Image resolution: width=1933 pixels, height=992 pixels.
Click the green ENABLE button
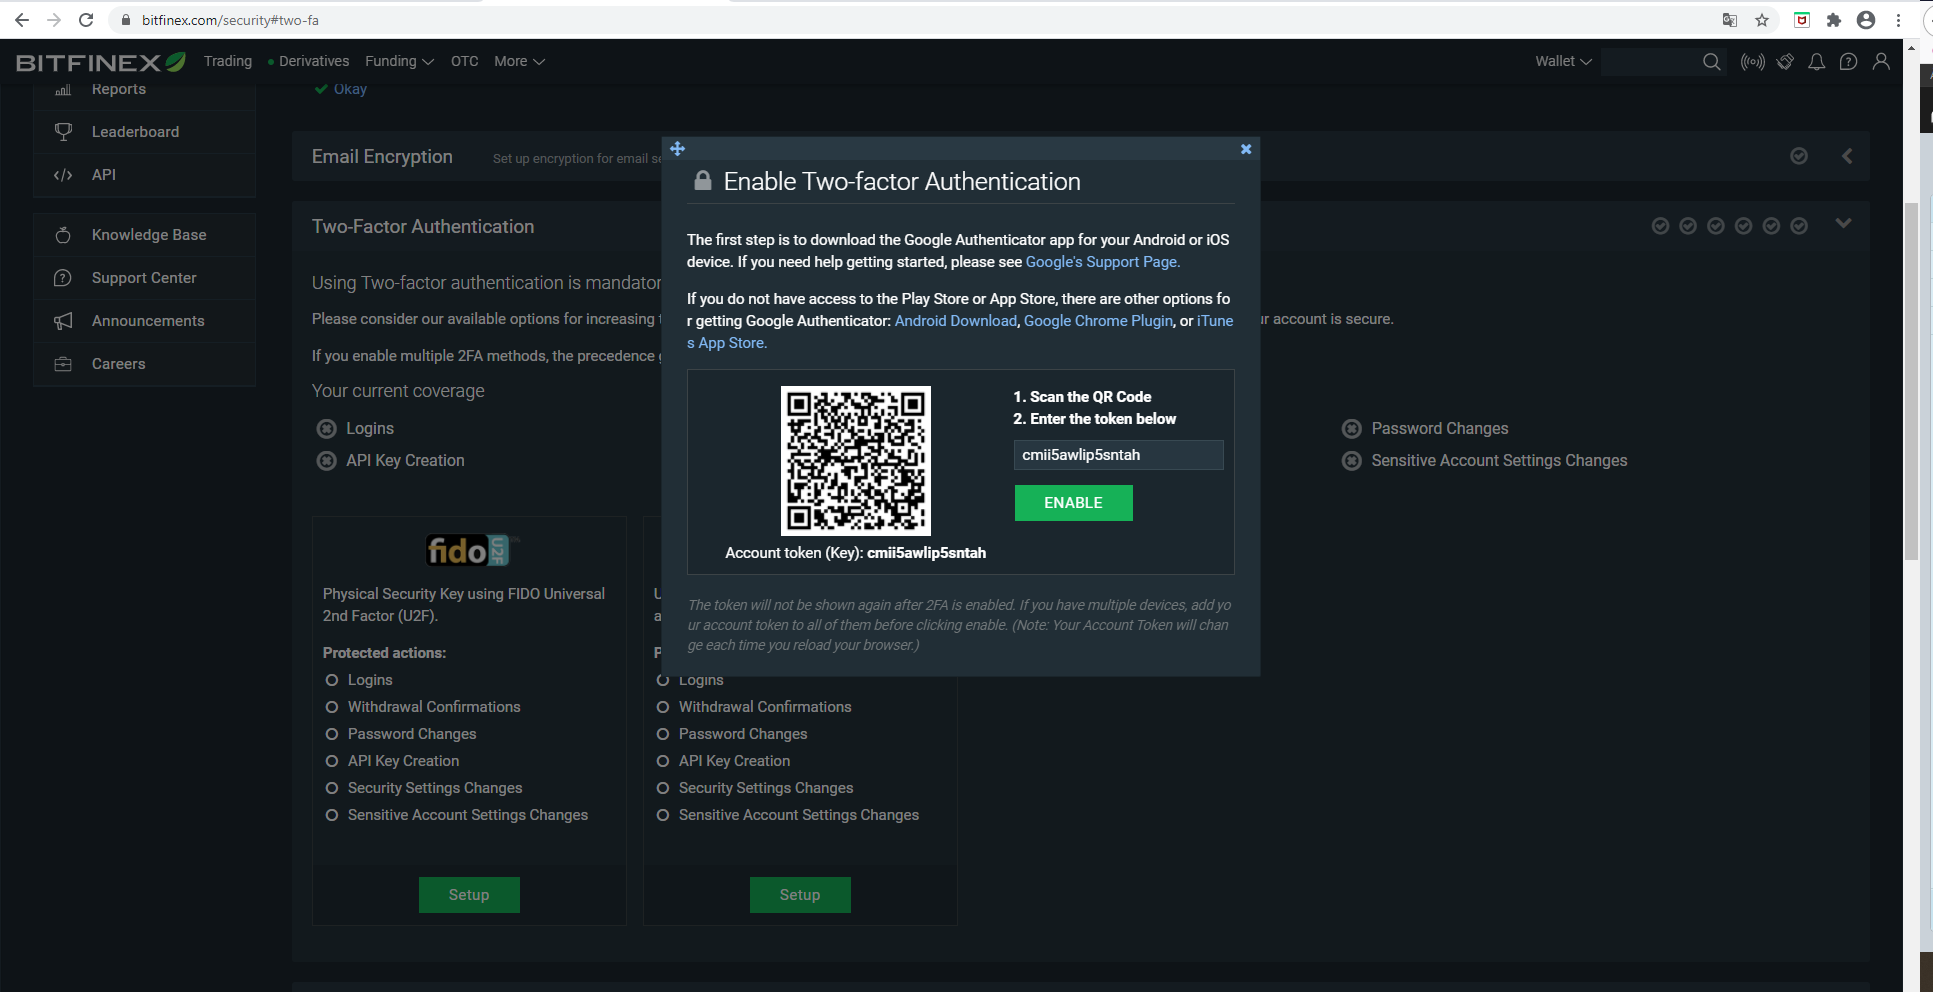(x=1074, y=503)
